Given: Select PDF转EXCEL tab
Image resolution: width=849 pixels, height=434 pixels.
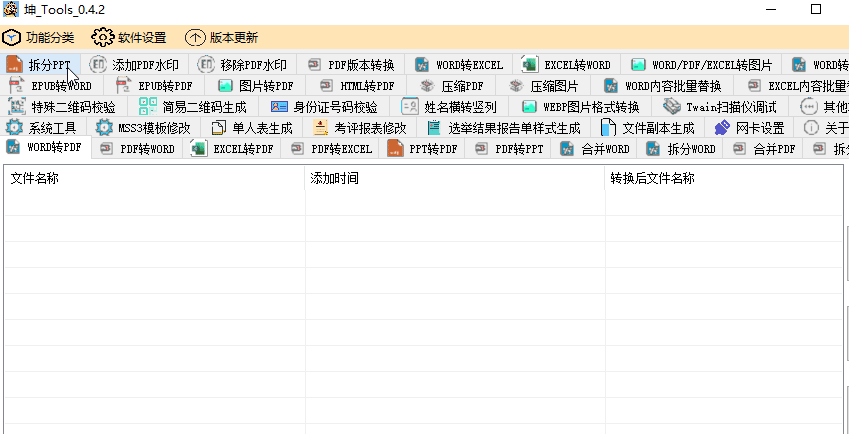Looking at the screenshot, I should [331, 148].
